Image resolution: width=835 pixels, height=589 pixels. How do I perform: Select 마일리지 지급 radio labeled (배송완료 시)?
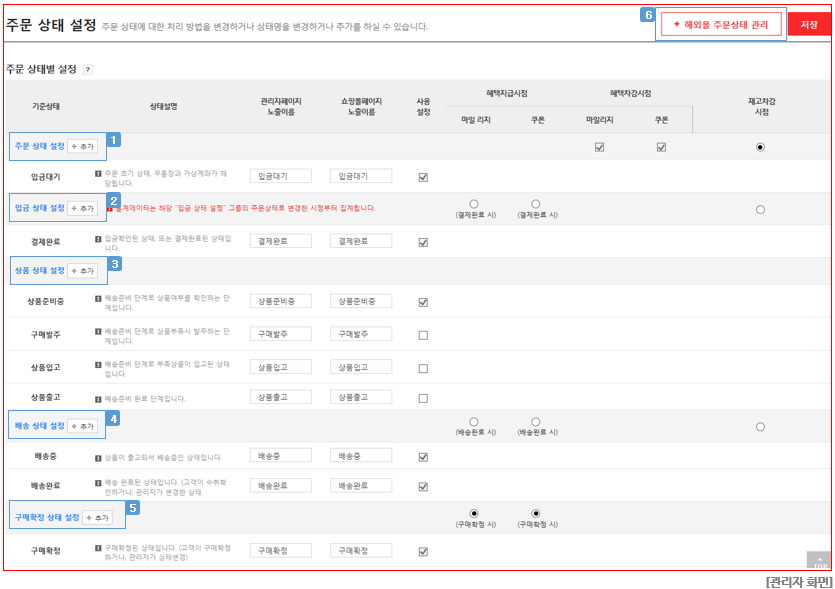(x=474, y=421)
